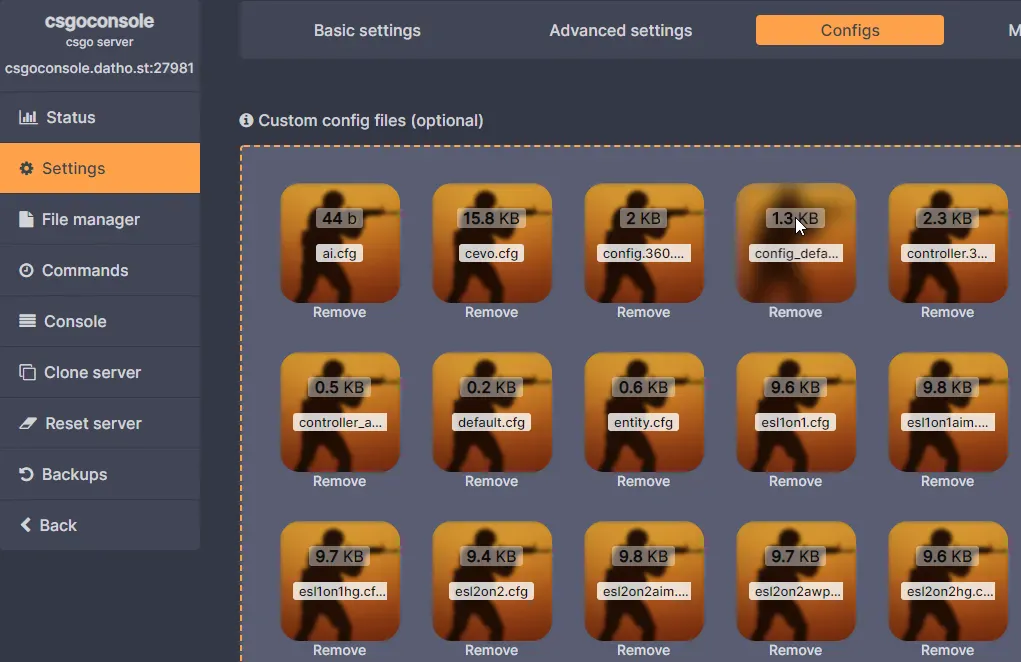The image size is (1021, 662).
Task: Select the Reset server eraser icon
Action: pyautogui.click(x=26, y=423)
